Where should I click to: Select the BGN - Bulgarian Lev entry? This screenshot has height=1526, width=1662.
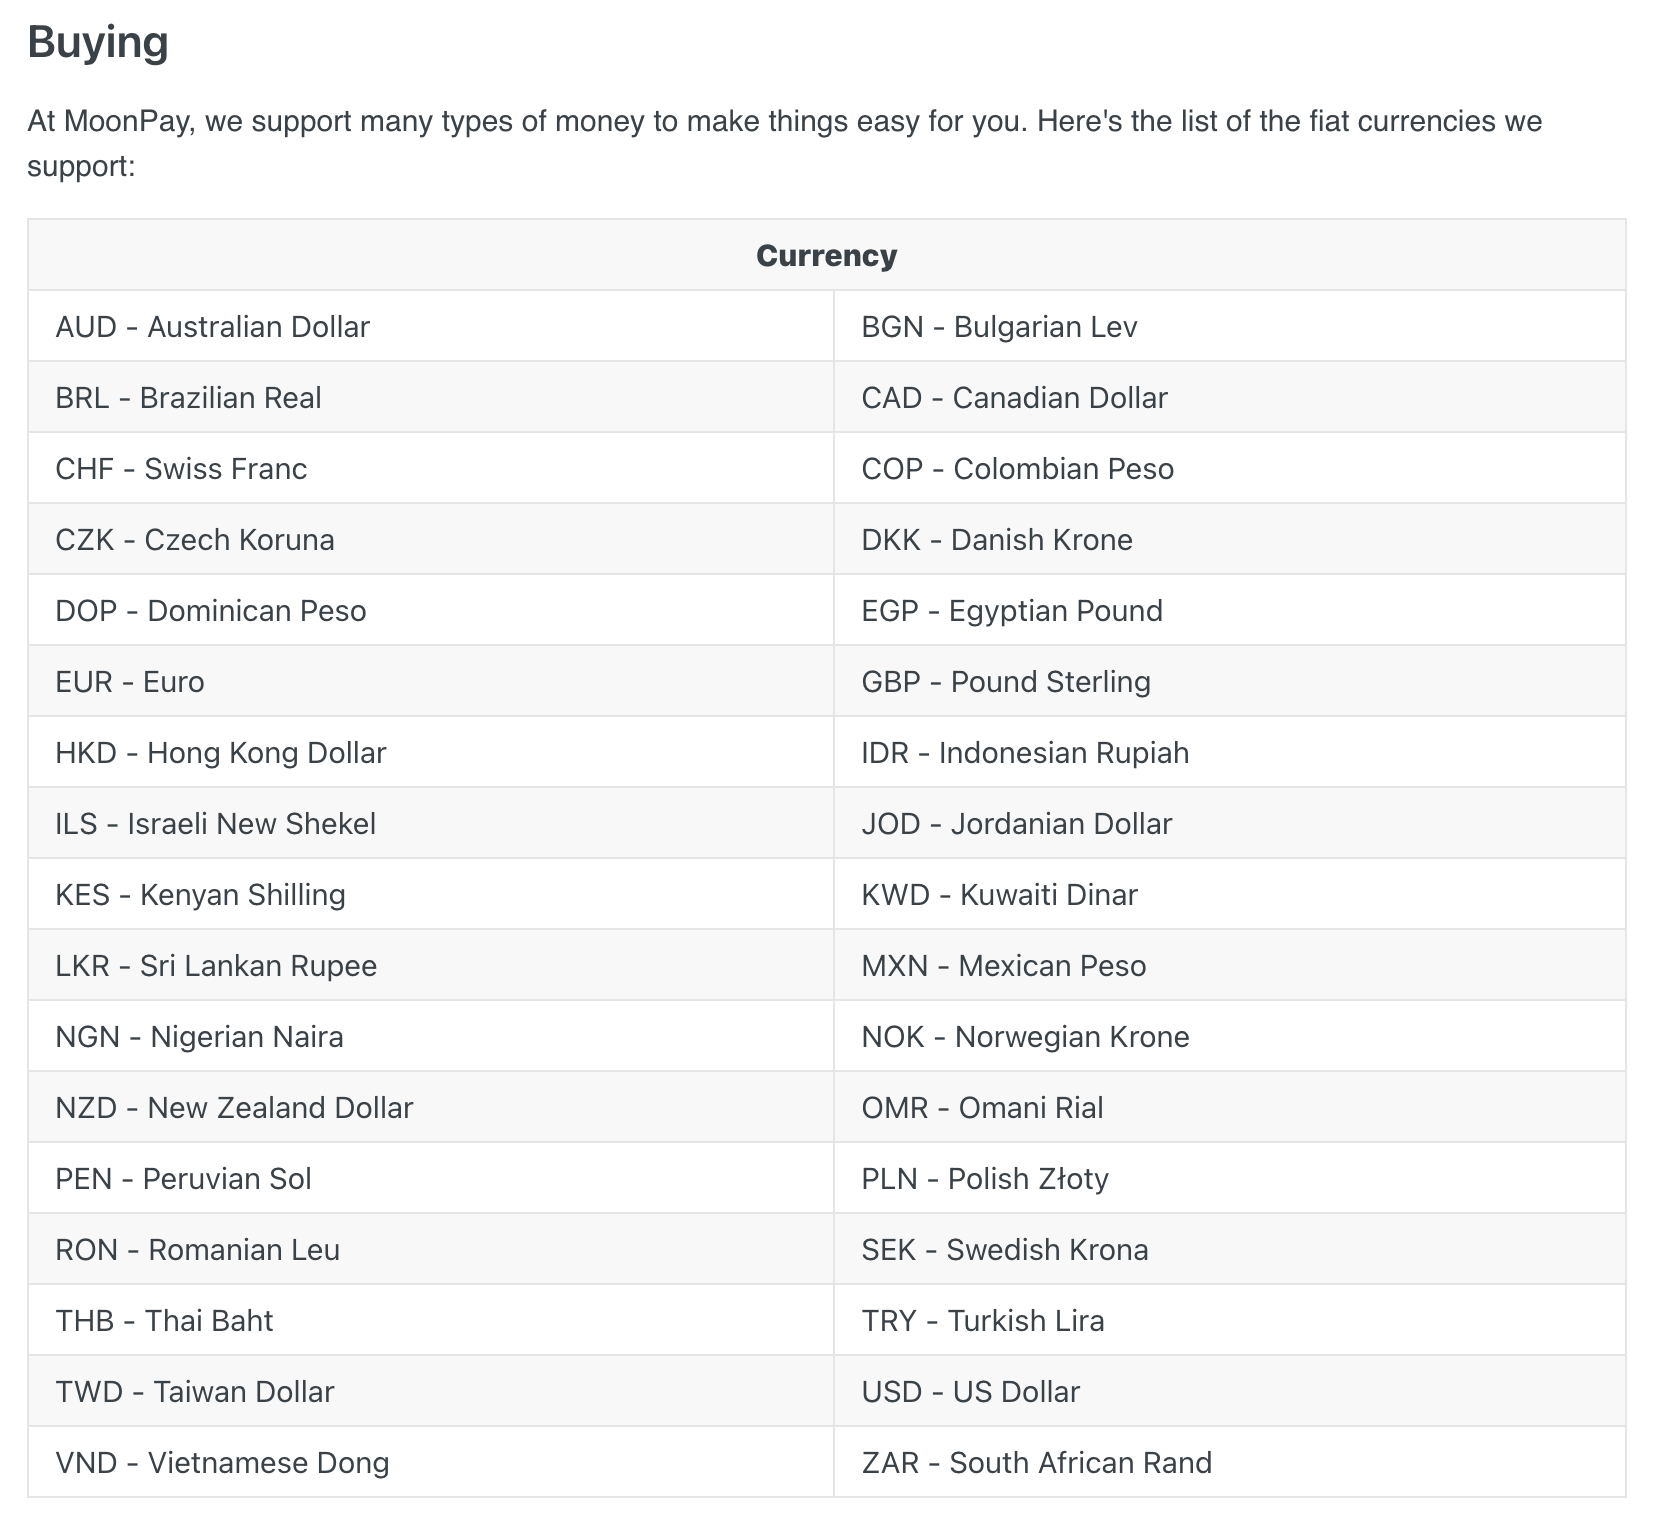(1230, 326)
